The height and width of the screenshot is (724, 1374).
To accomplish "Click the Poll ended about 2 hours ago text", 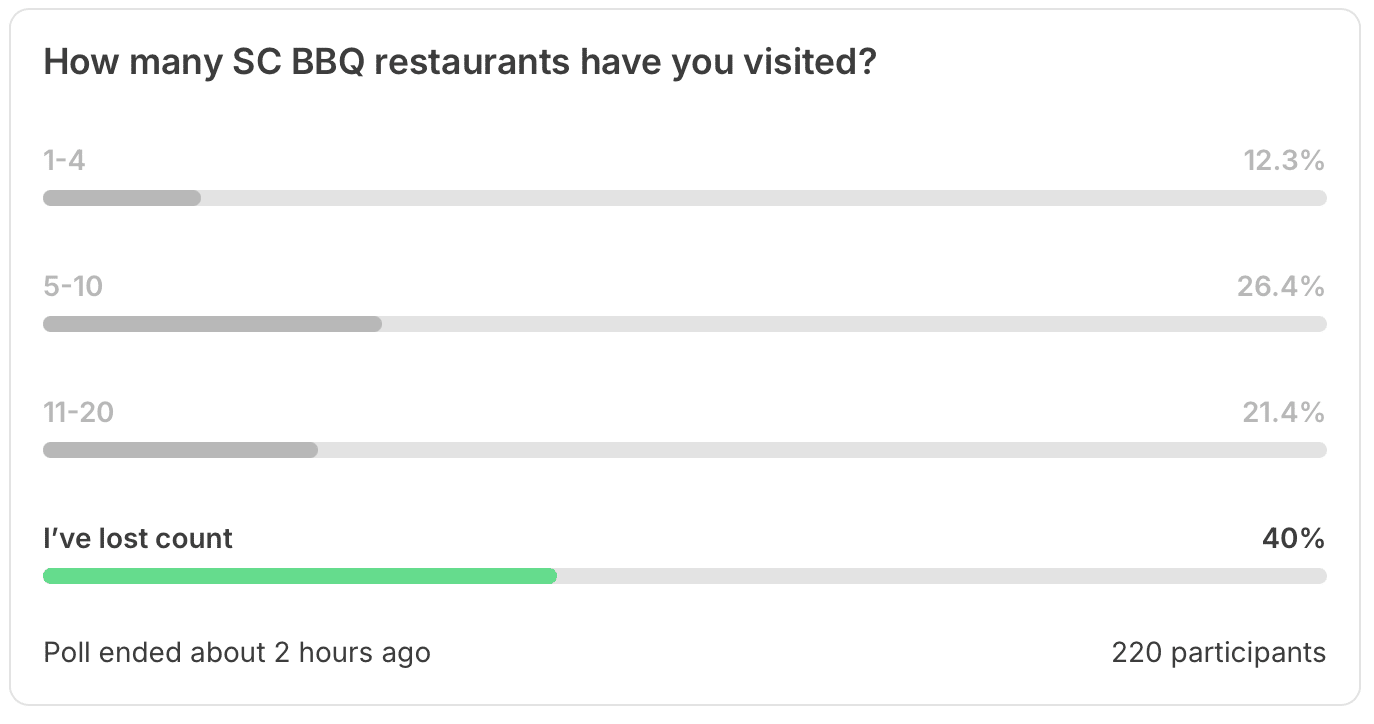I will click(237, 653).
